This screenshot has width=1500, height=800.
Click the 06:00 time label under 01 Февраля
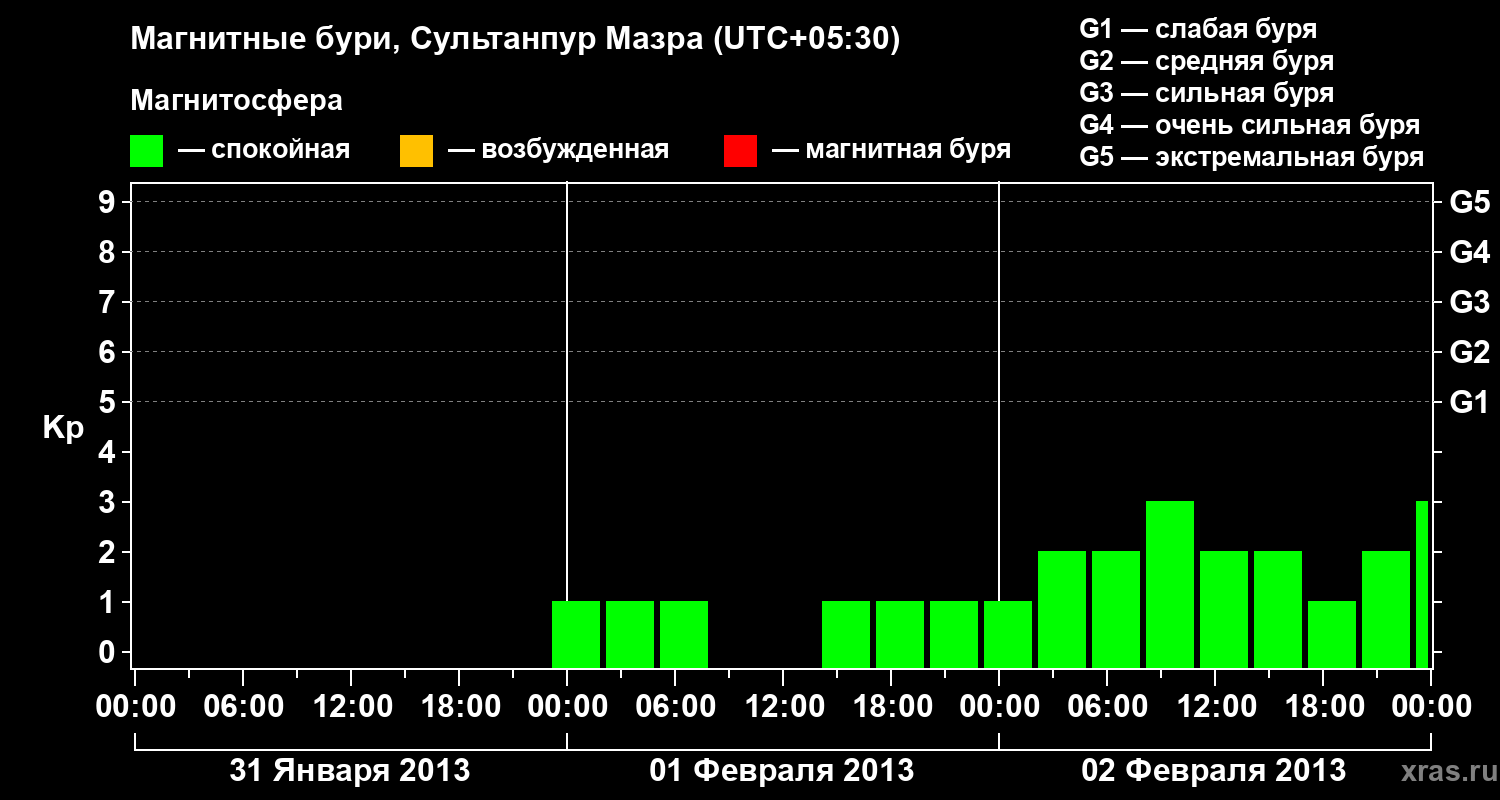[x=676, y=706]
